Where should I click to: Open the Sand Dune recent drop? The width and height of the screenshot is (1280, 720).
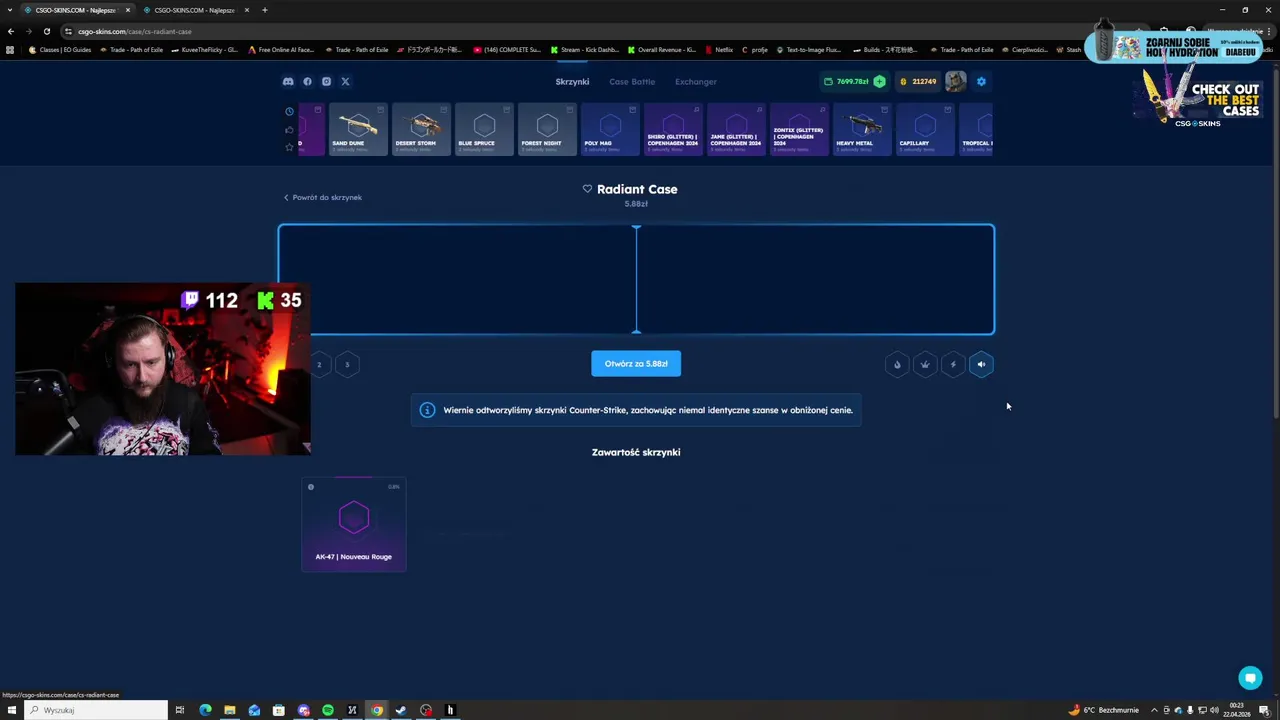[358, 129]
